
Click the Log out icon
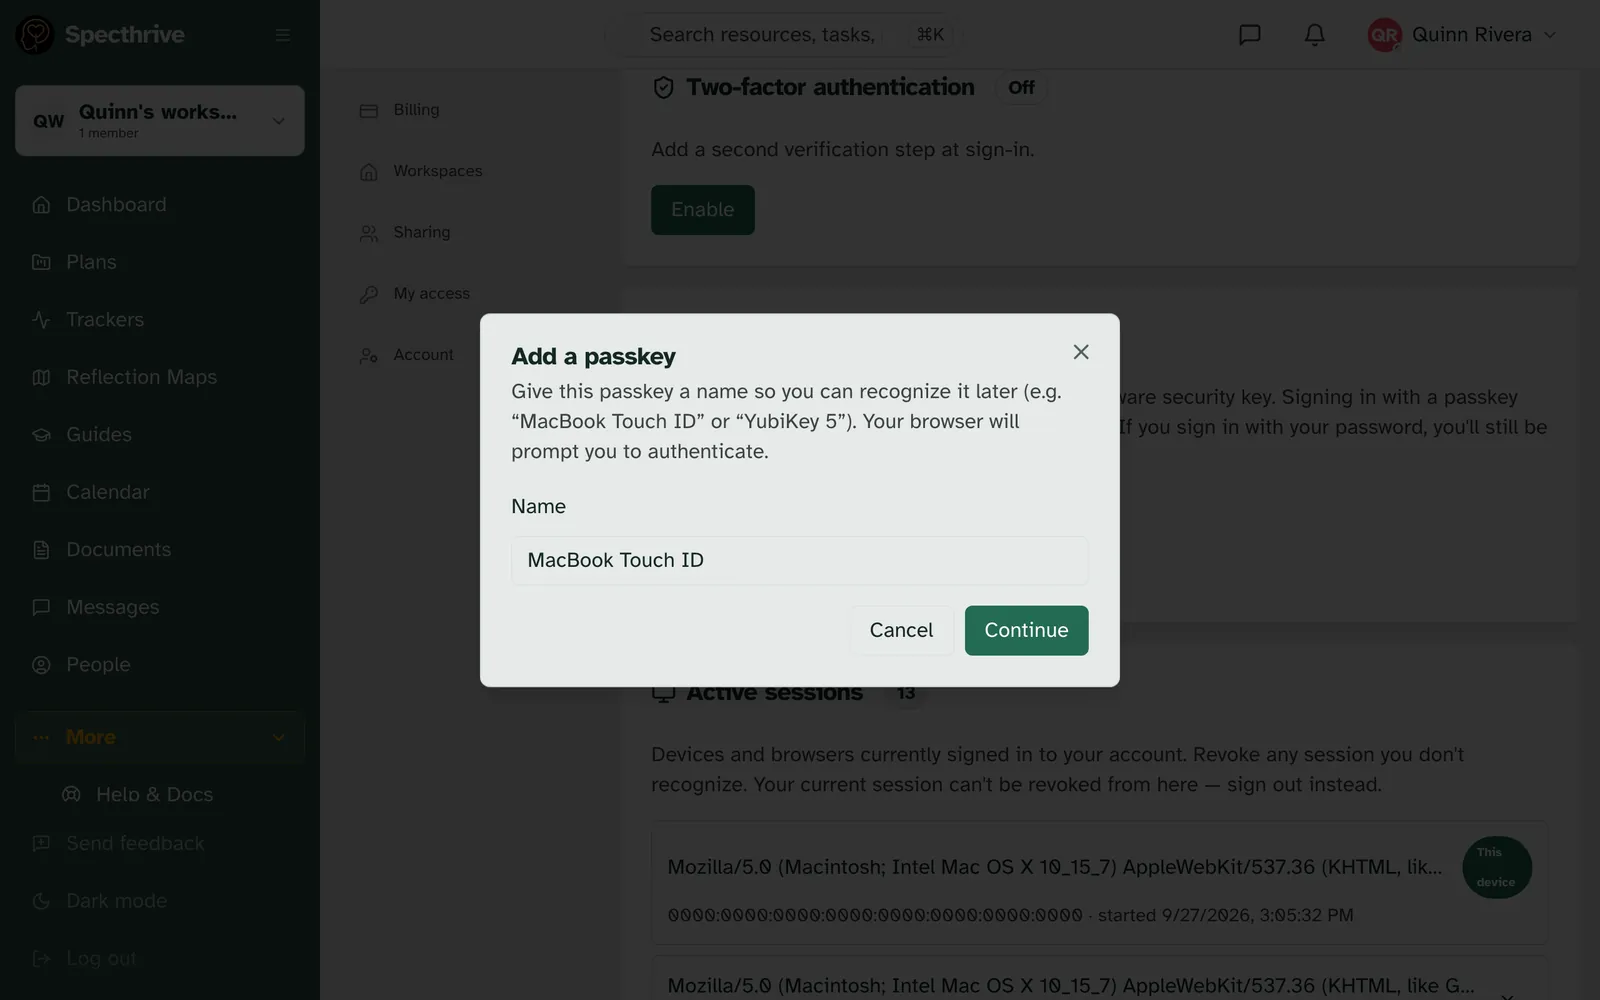point(41,958)
